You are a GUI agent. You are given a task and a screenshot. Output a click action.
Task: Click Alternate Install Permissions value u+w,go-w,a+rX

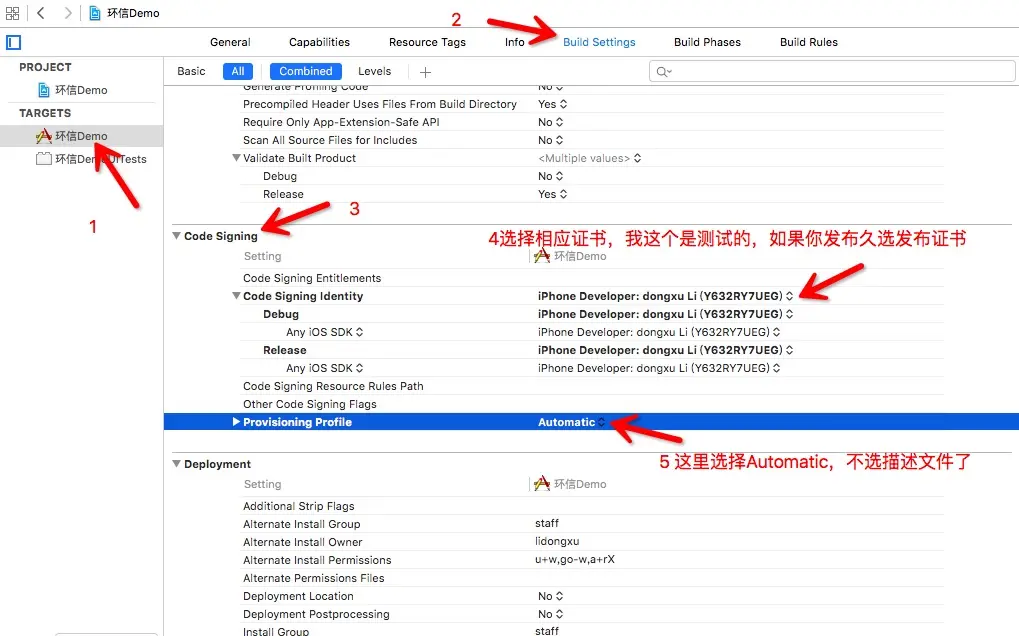[x=574, y=559]
